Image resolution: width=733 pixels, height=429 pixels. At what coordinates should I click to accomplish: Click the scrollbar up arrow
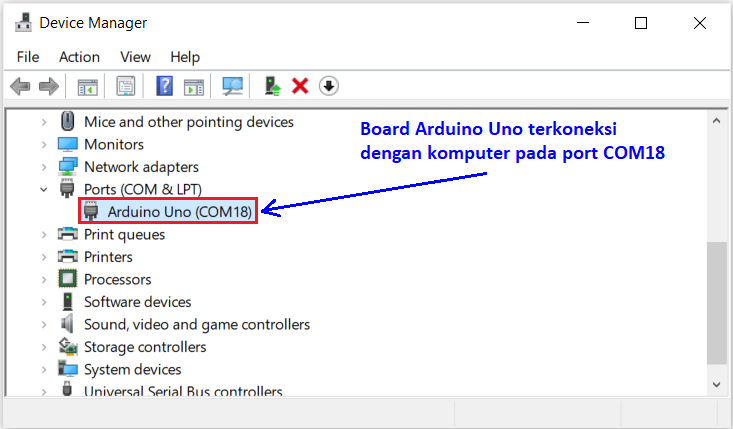coord(717,121)
